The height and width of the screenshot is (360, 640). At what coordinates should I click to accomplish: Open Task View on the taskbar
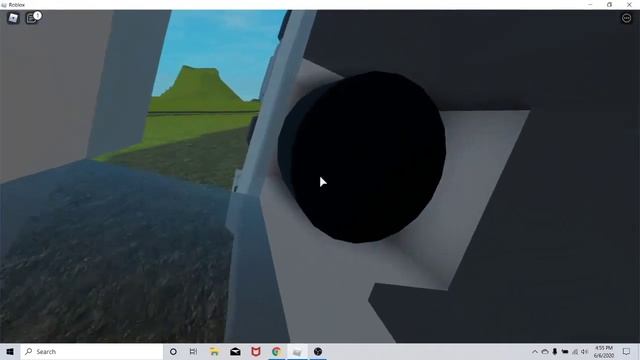coord(193,351)
